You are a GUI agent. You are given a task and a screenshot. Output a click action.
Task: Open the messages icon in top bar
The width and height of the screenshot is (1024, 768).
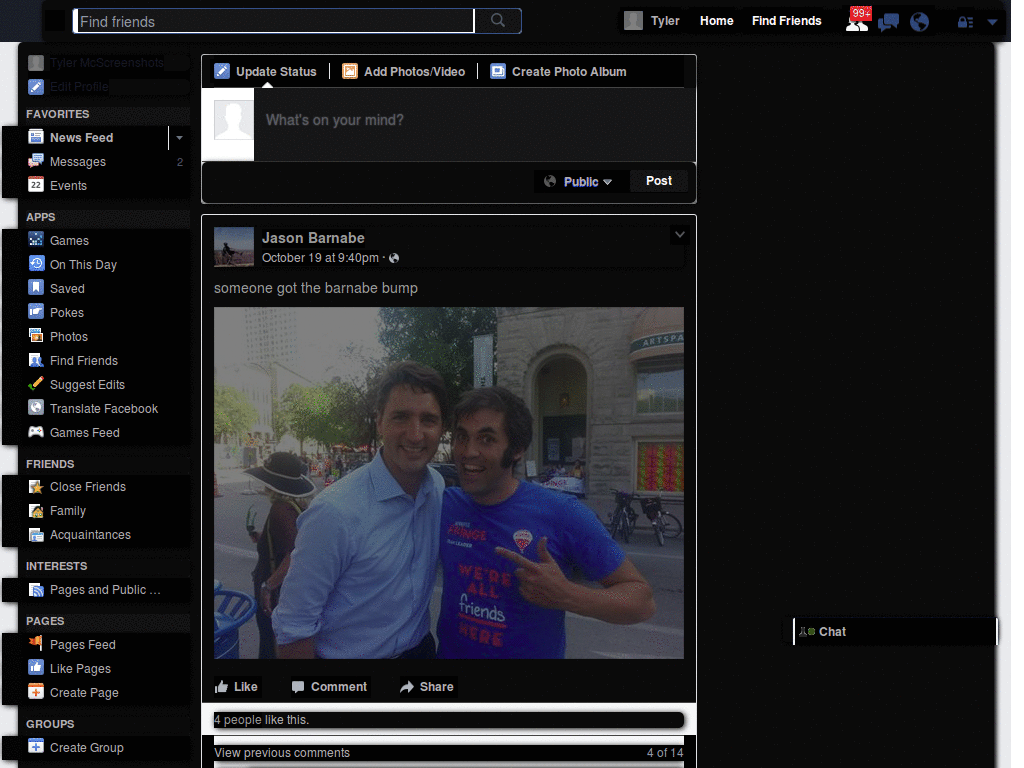pos(888,22)
